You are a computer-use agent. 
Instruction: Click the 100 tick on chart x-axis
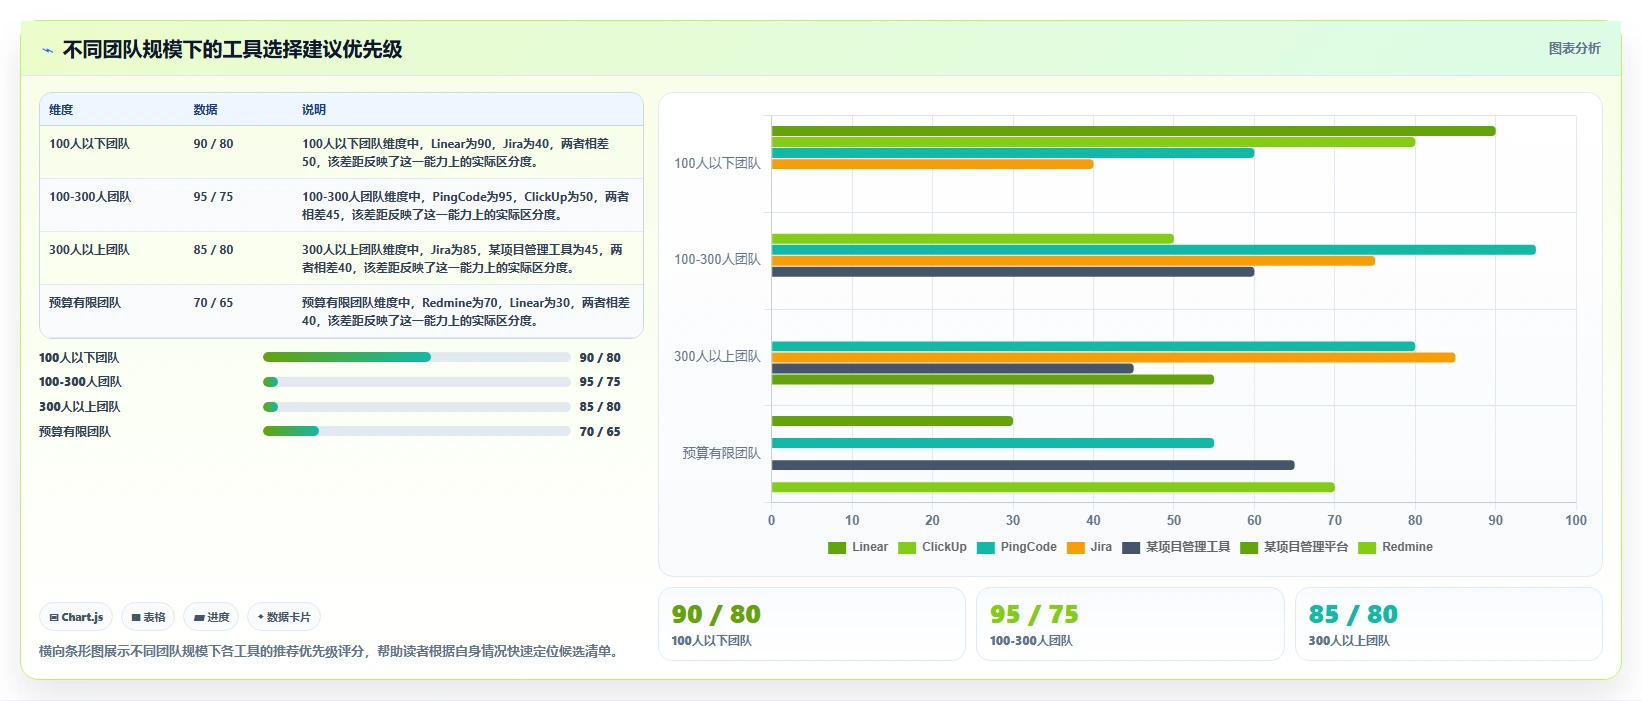1576,520
